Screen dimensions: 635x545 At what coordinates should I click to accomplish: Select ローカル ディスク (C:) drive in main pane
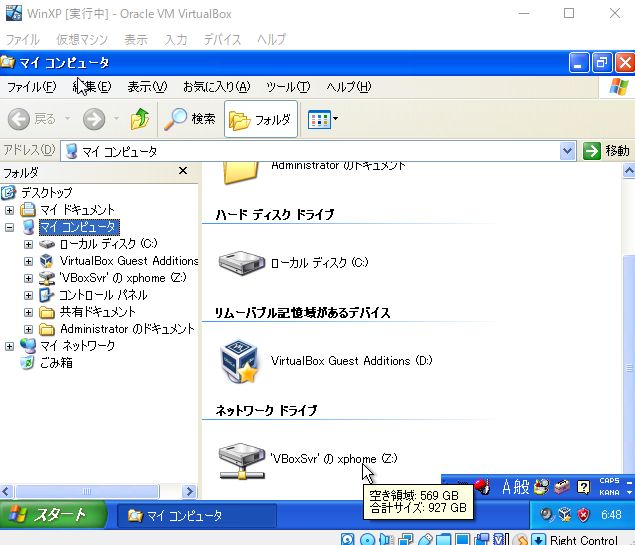tap(294, 263)
